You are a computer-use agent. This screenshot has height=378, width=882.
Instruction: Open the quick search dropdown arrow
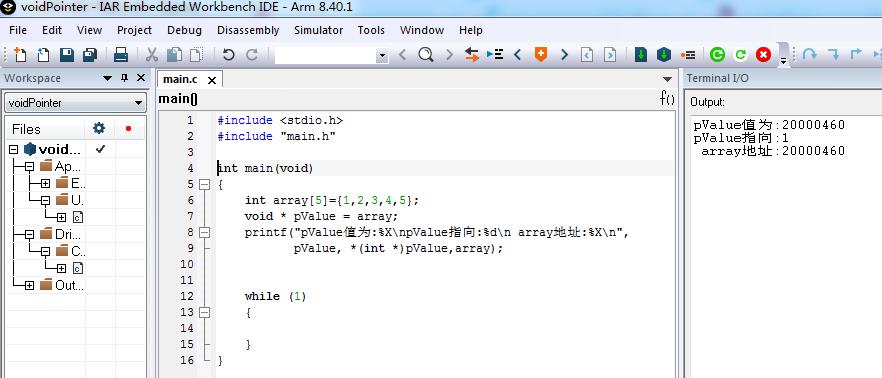click(382, 55)
